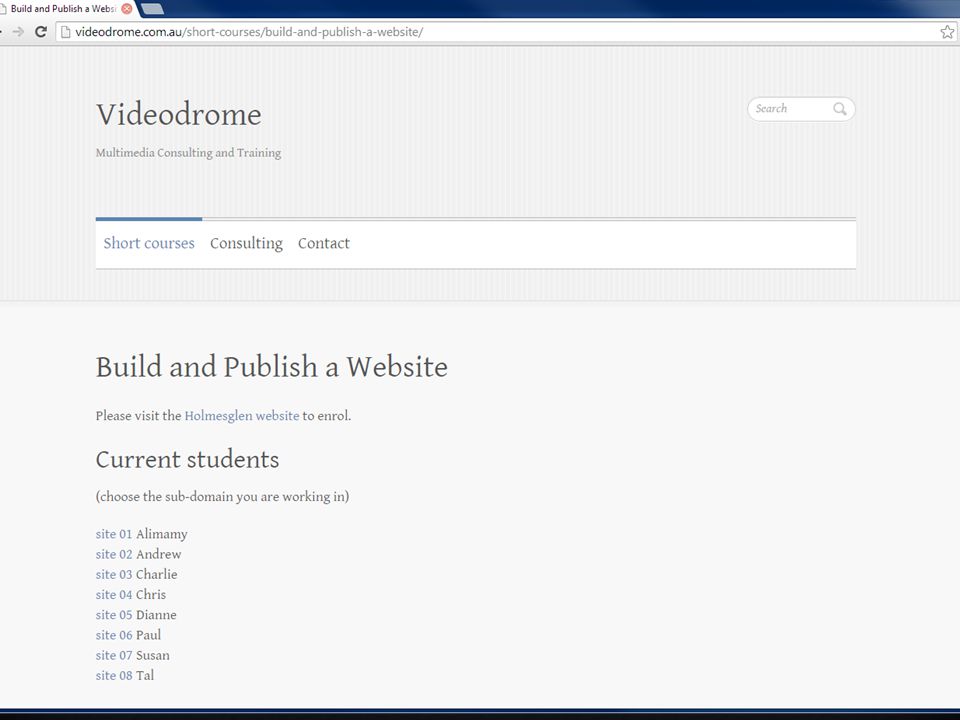Screen dimensions: 960x720
Task: Click the Current students heading
Action: click(x=187, y=459)
